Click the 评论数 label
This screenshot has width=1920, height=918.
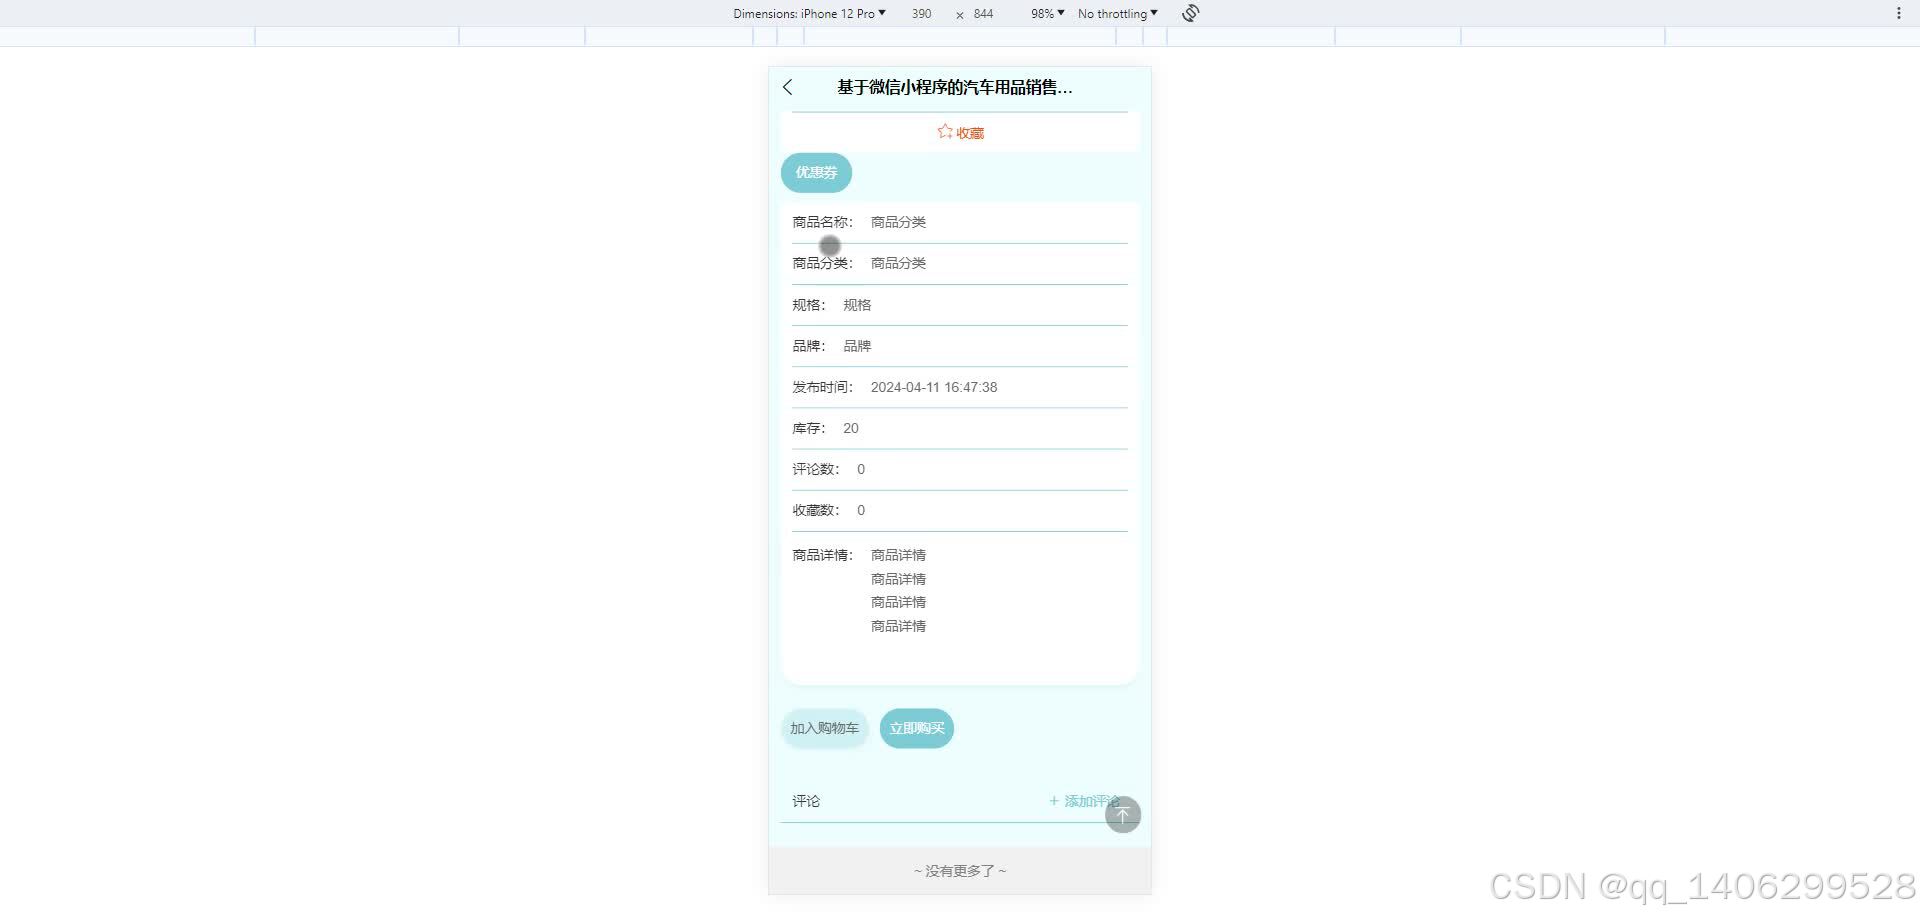(x=816, y=469)
